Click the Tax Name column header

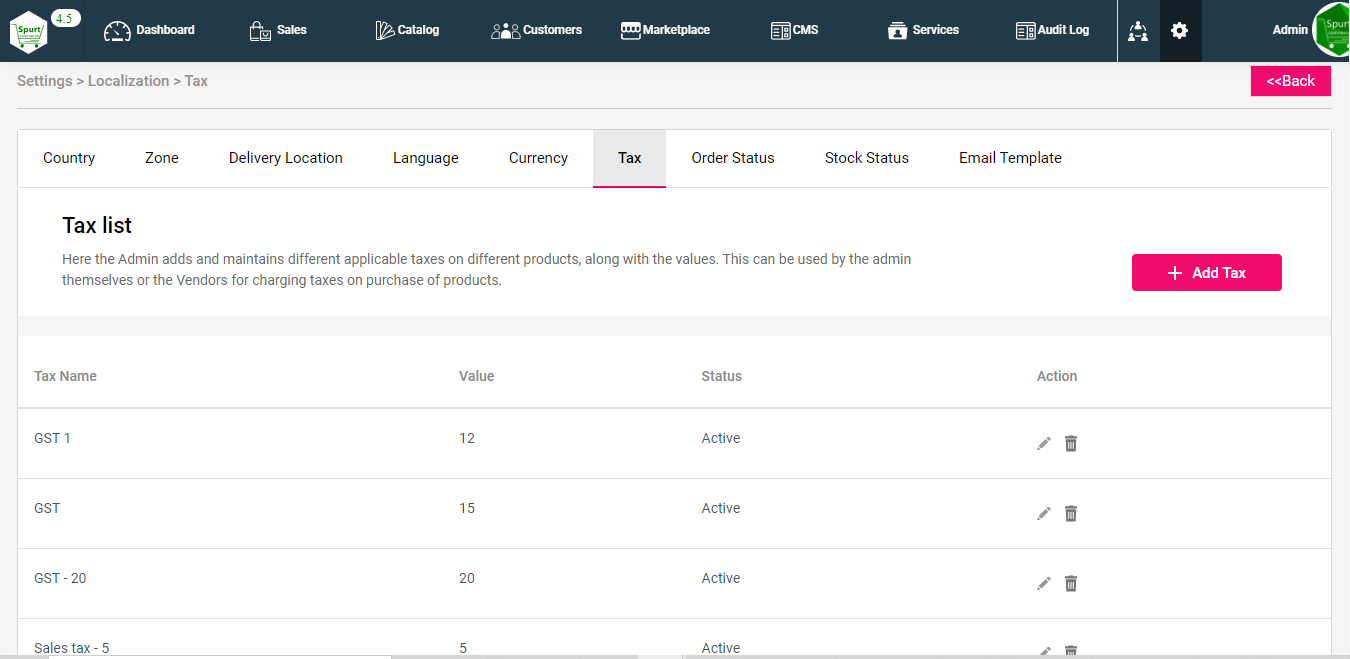coord(65,376)
